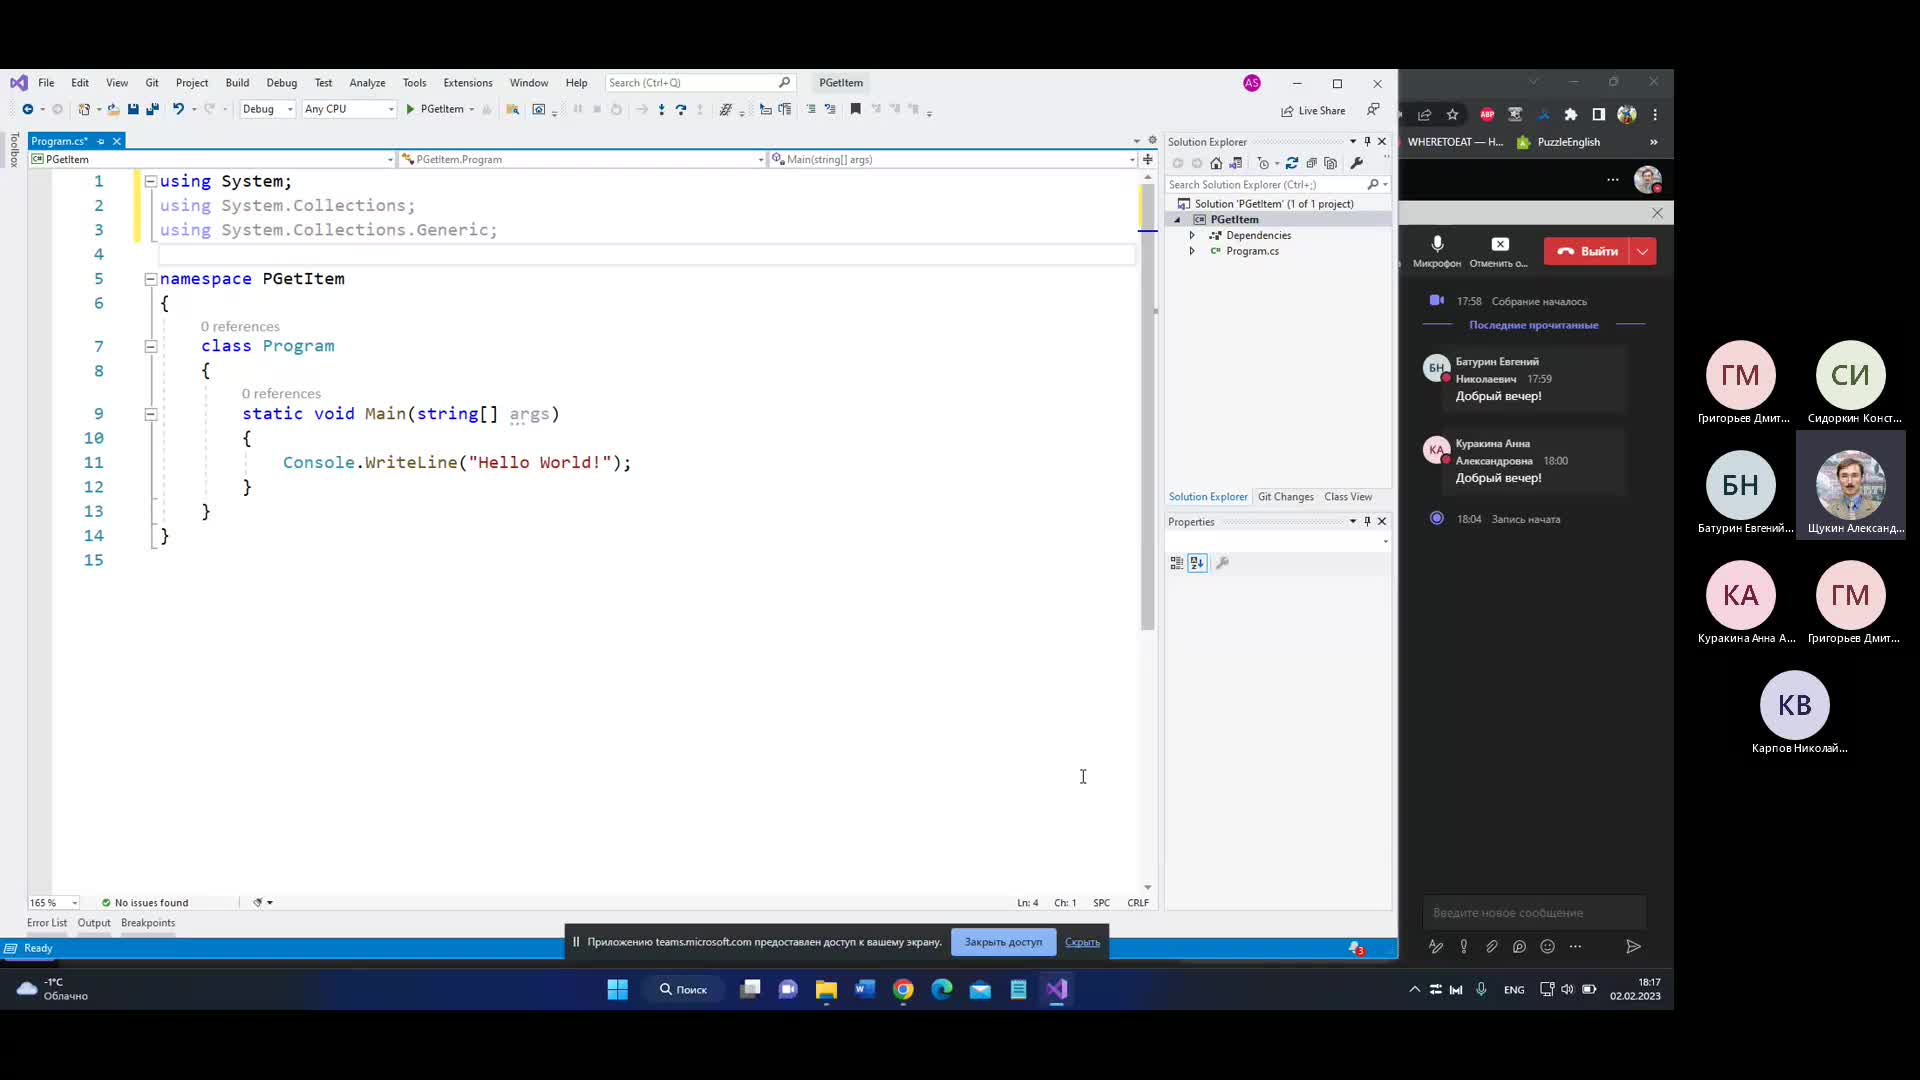Expand Dependencies node in Solution Explorer
1920x1080 pixels.
tap(1192, 235)
